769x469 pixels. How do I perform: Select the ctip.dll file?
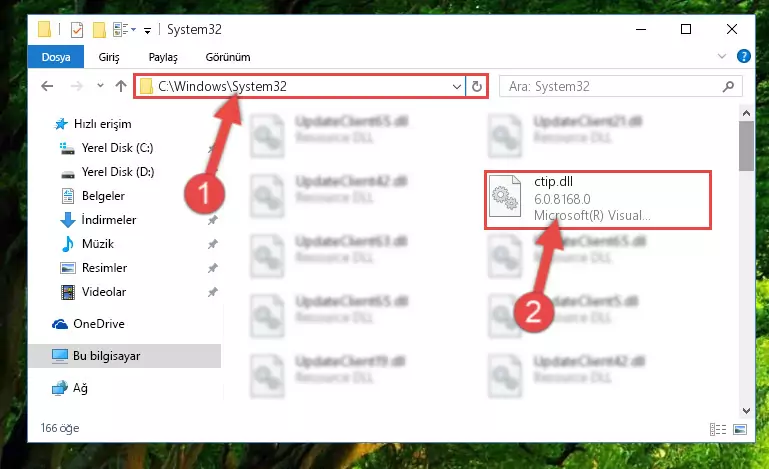tap(598, 200)
